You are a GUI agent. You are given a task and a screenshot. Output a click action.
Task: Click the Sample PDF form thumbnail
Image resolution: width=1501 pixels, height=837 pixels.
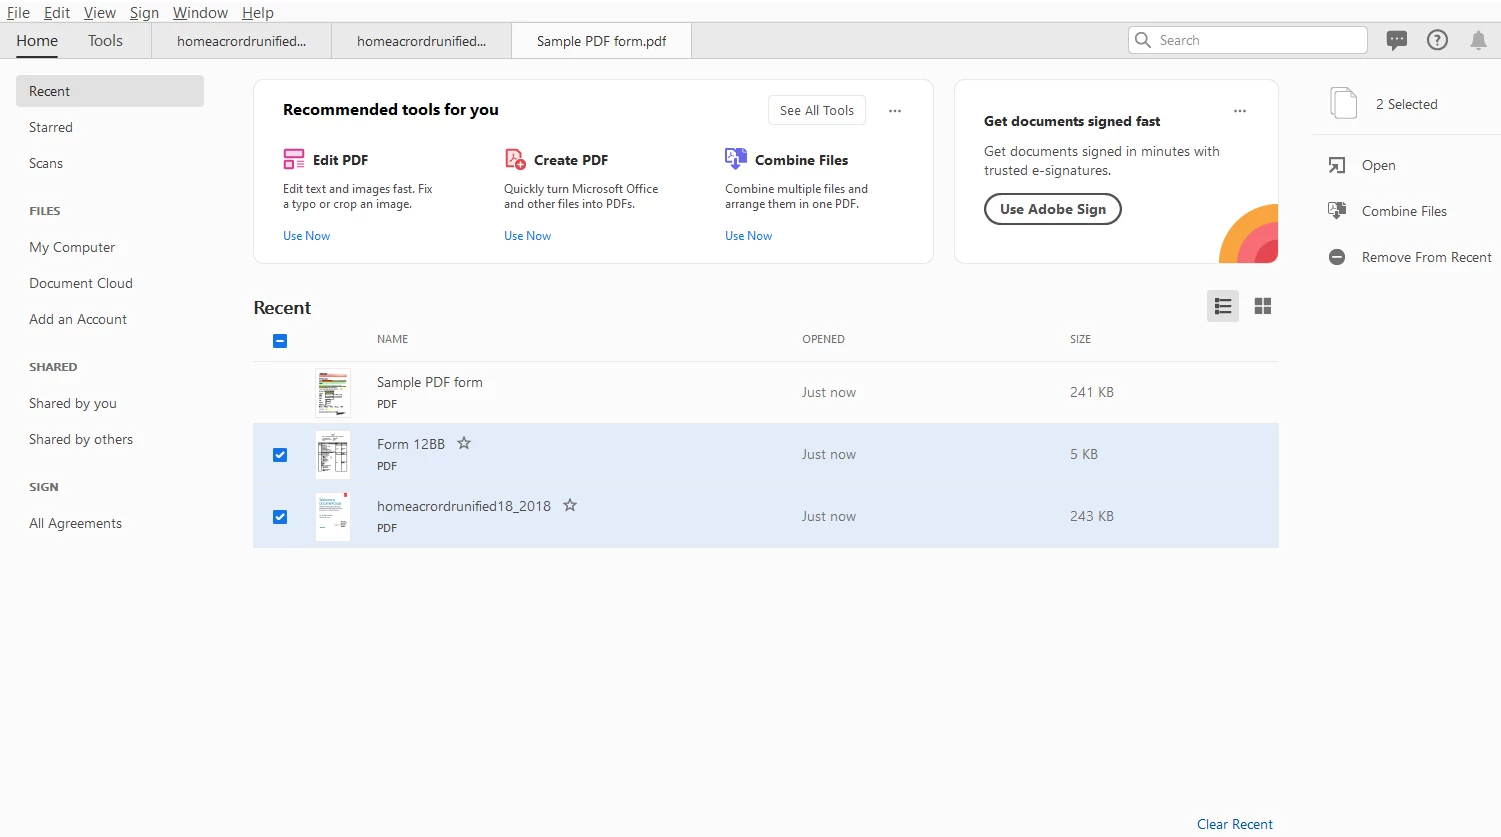(x=333, y=392)
